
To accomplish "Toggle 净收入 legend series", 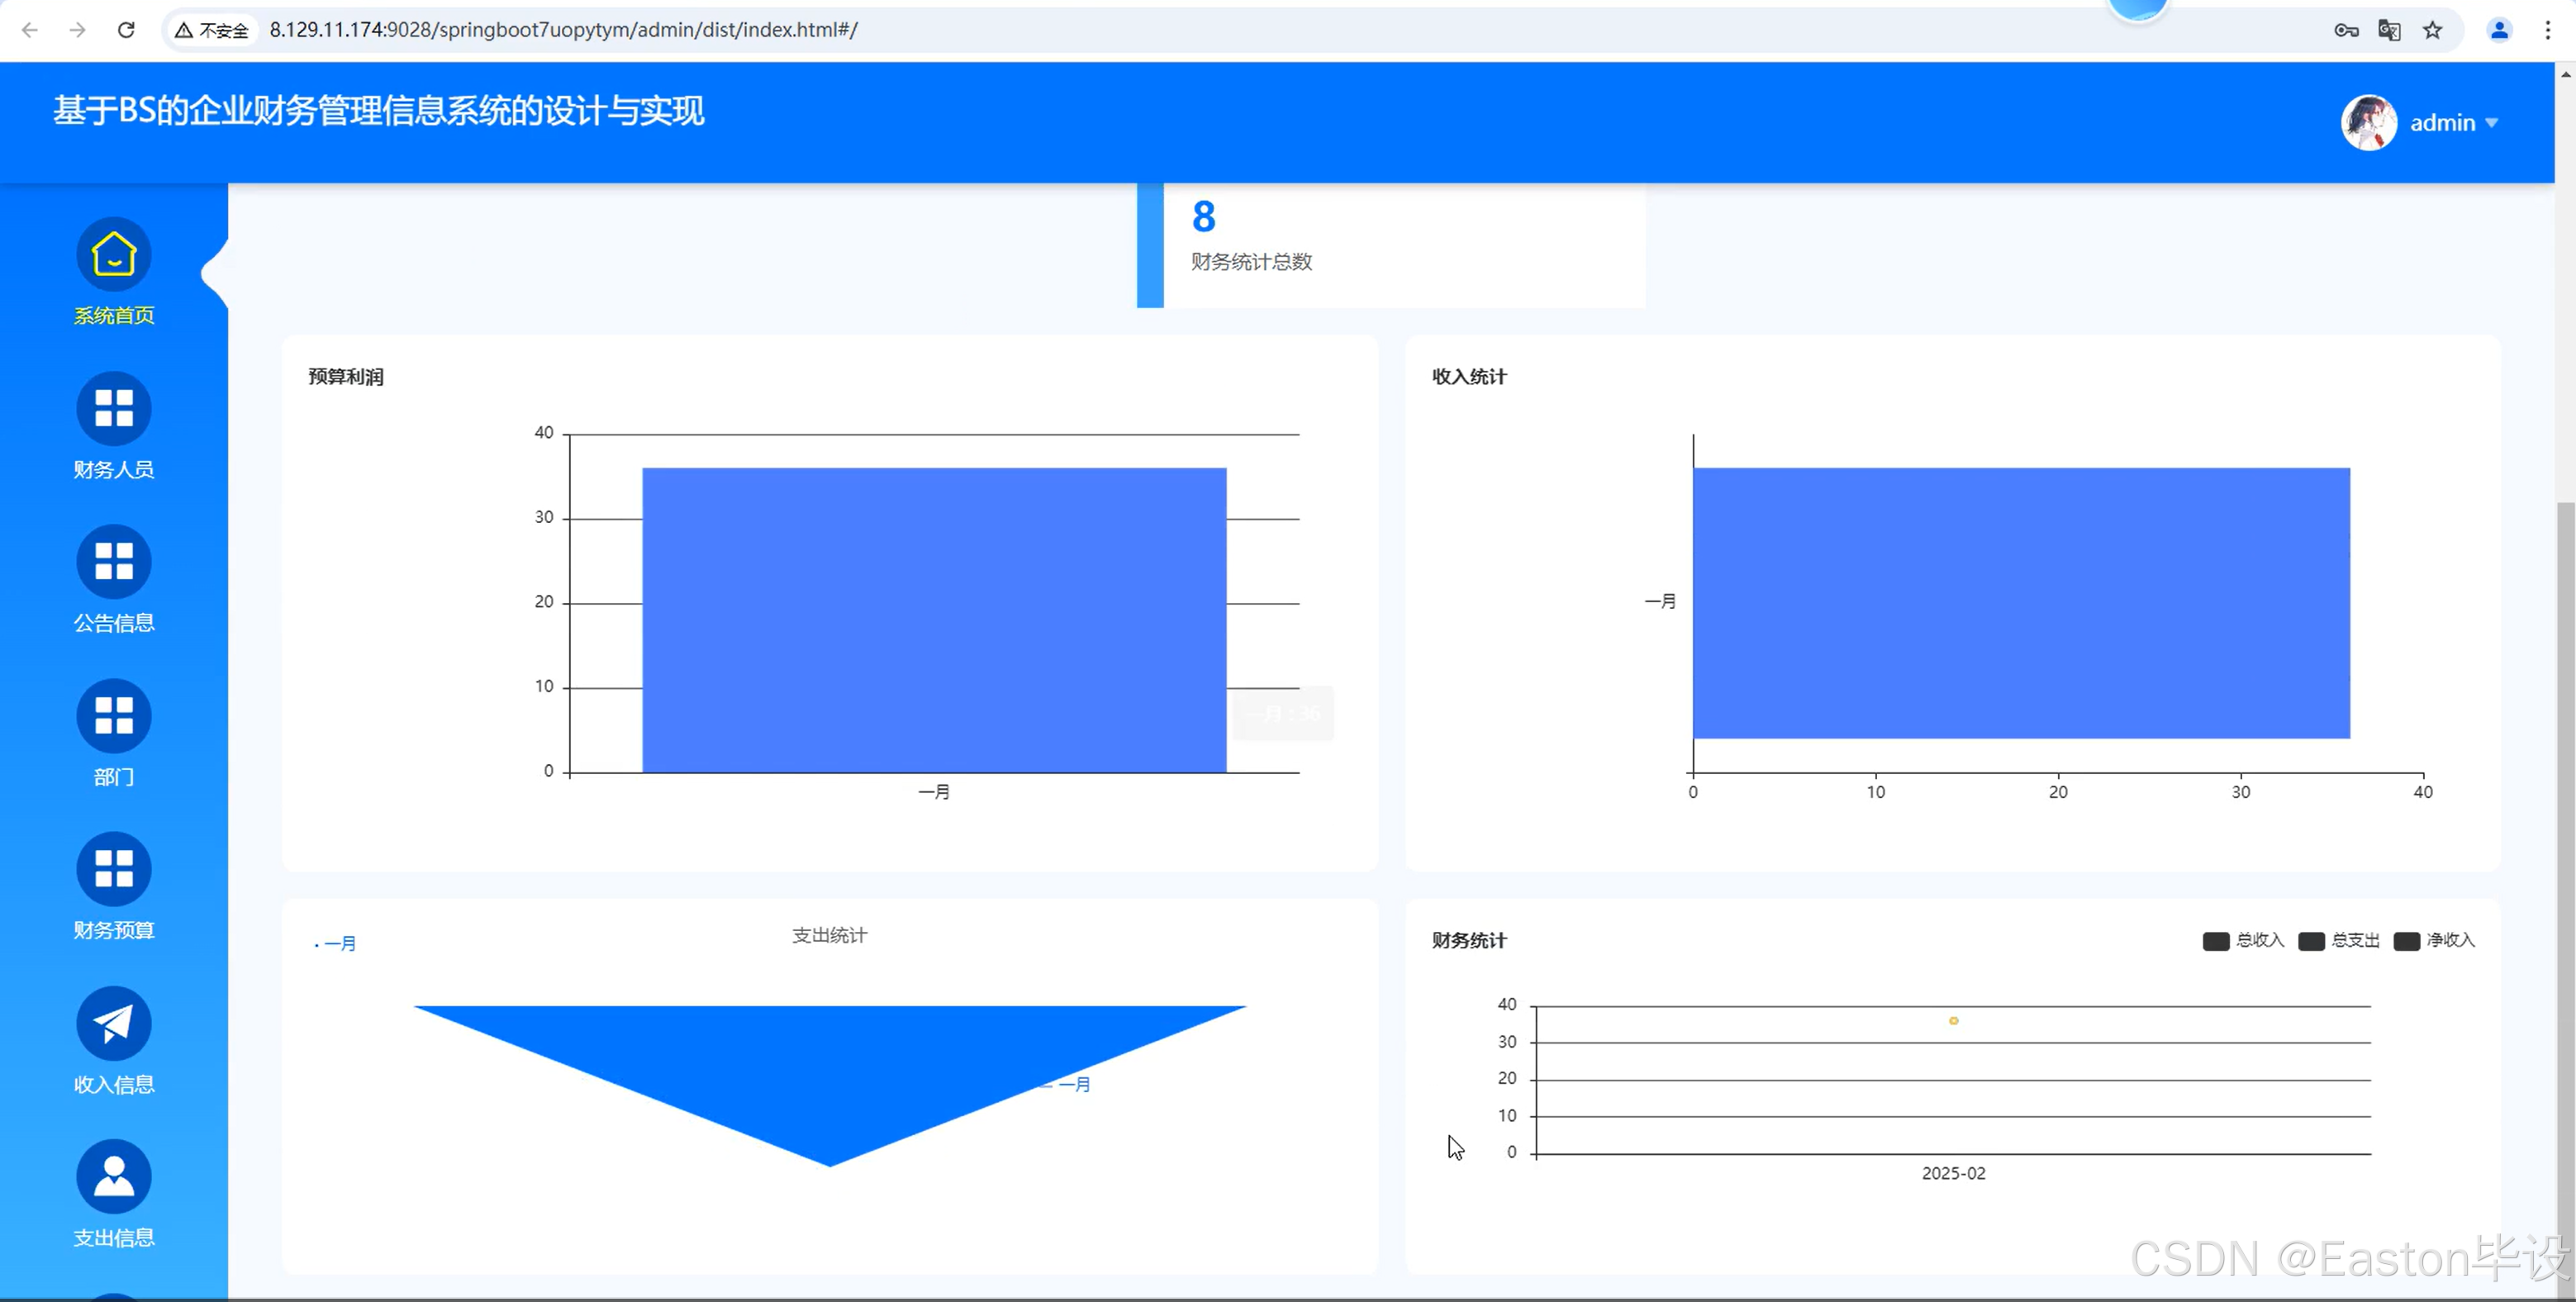I will coord(2433,941).
